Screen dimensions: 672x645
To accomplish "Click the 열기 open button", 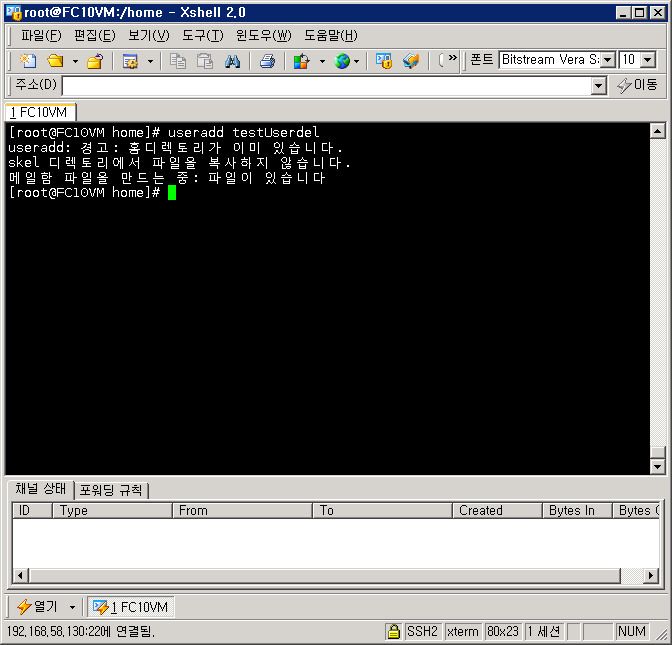I will tap(37, 607).
